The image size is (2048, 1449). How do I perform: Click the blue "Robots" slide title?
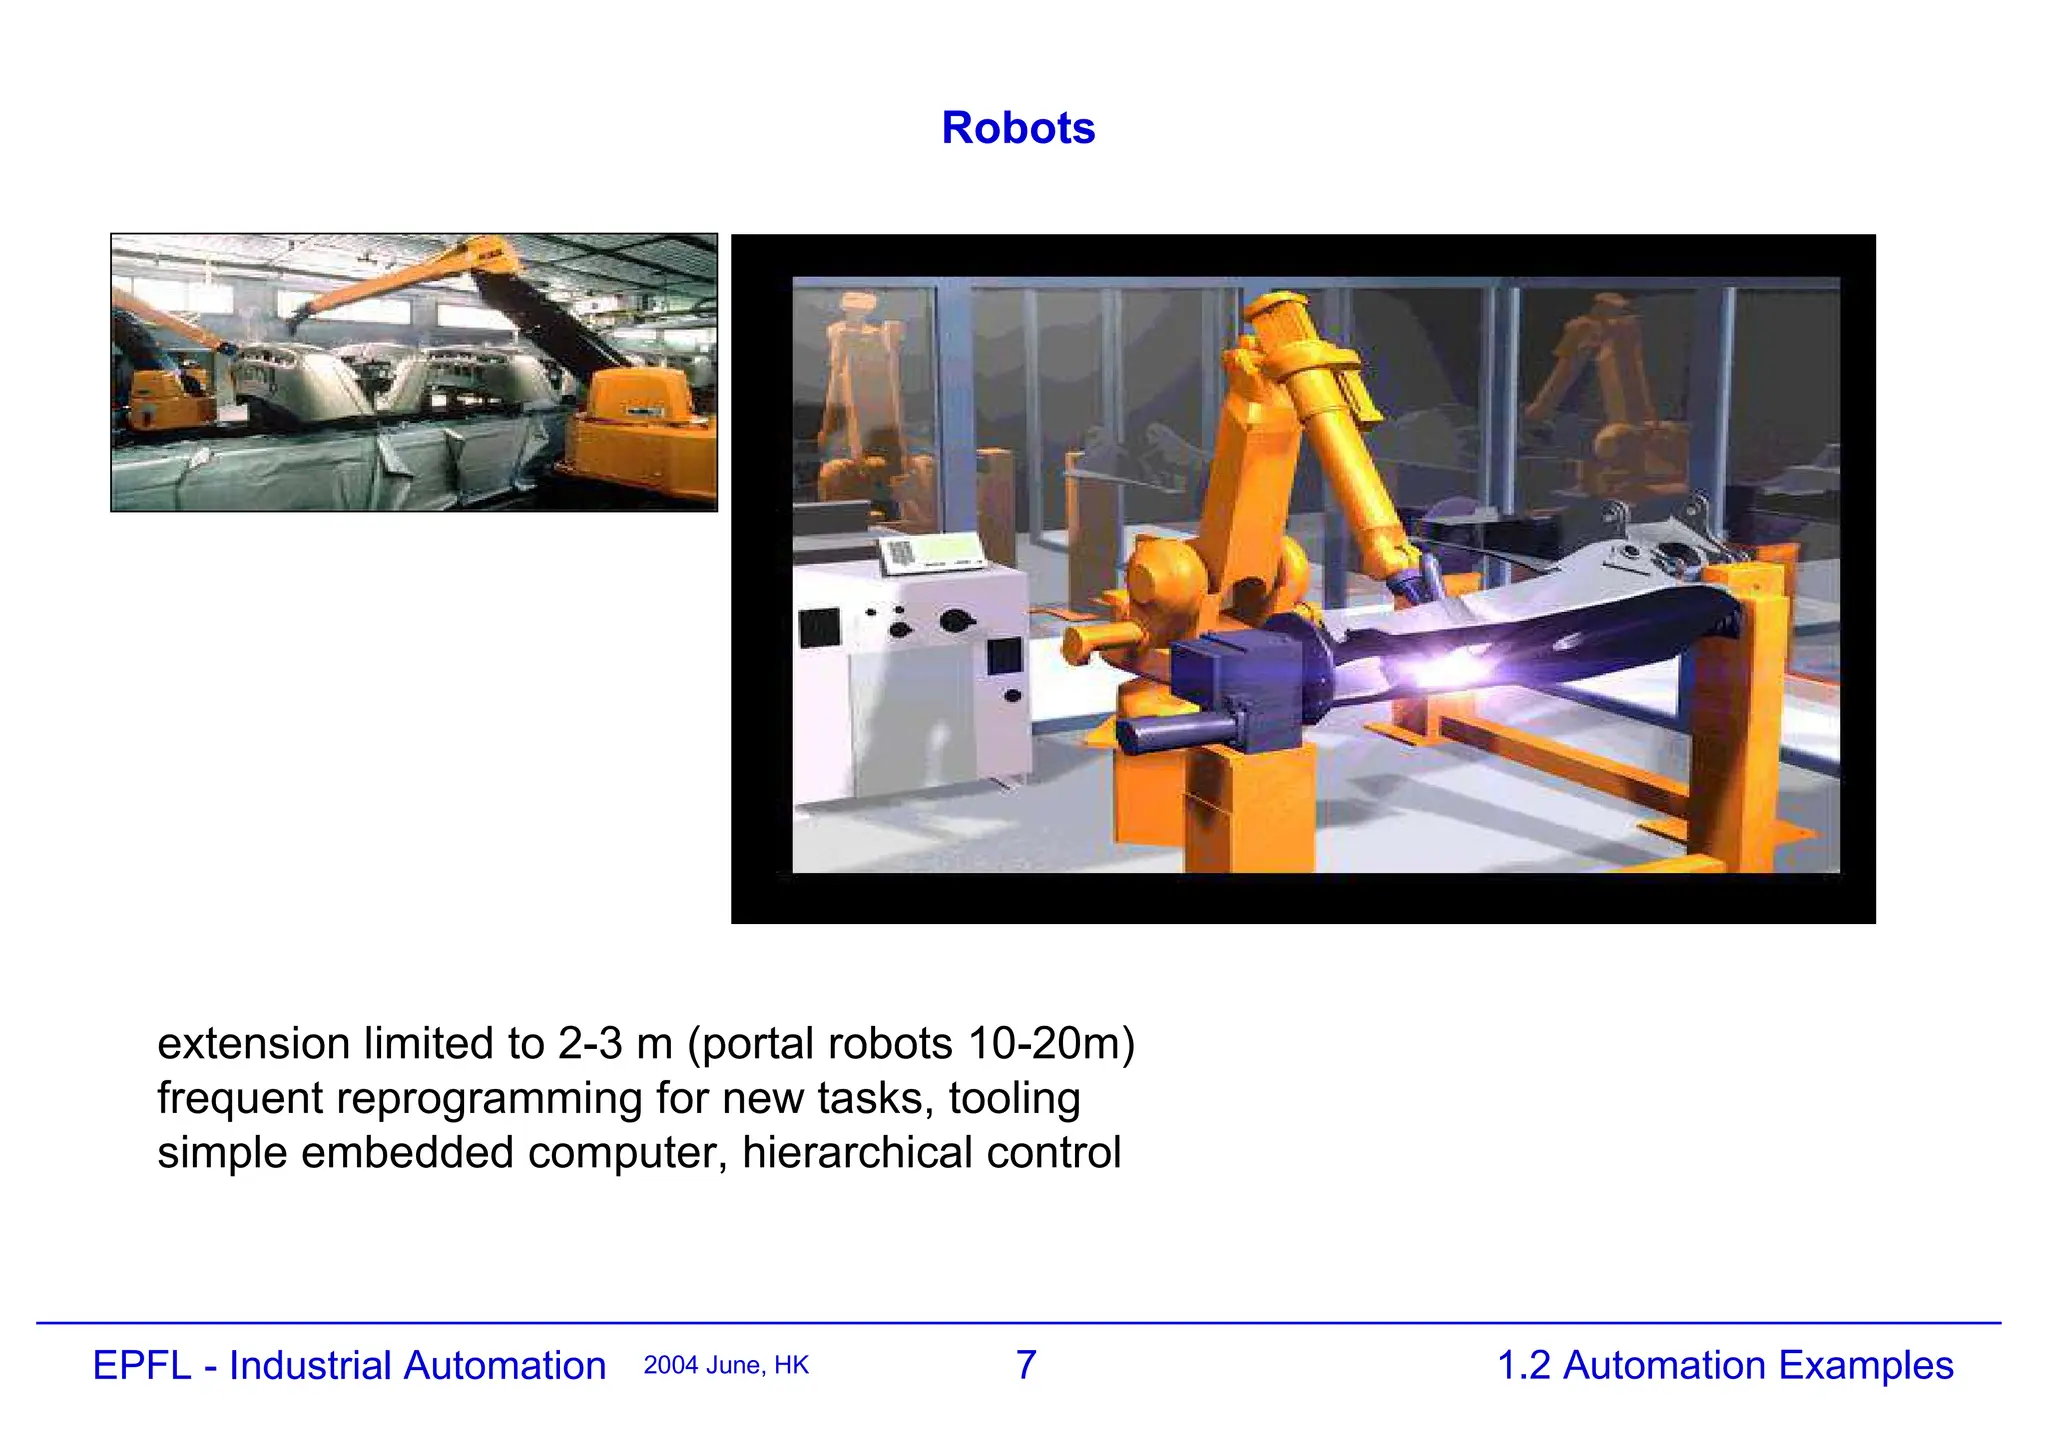click(x=1018, y=128)
